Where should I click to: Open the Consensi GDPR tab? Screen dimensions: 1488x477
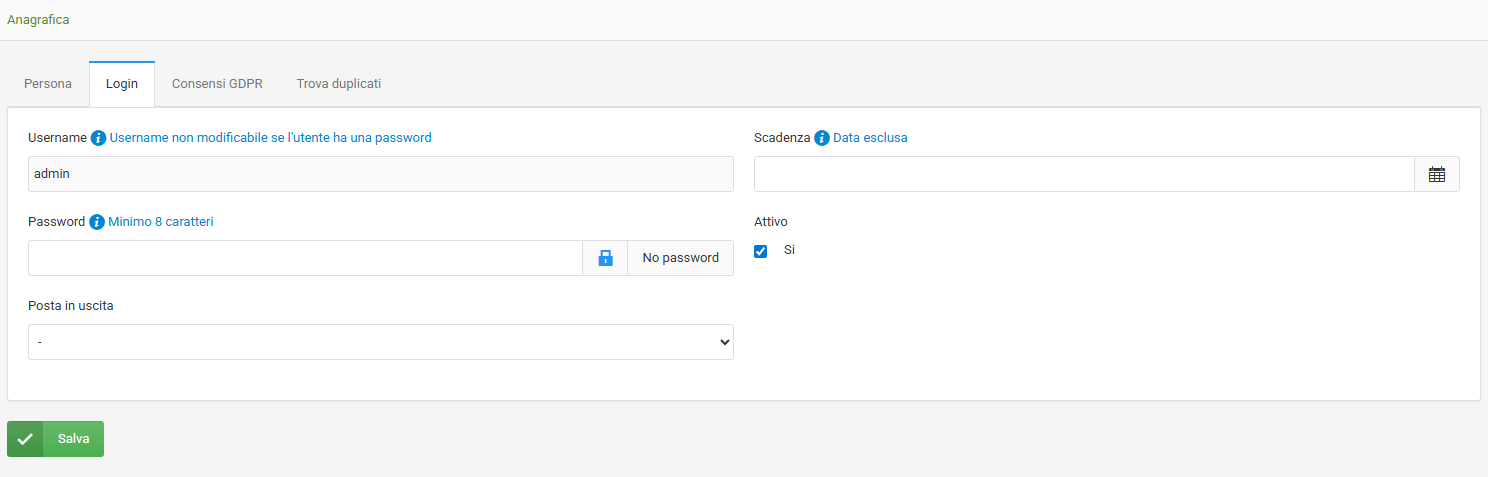(x=217, y=84)
